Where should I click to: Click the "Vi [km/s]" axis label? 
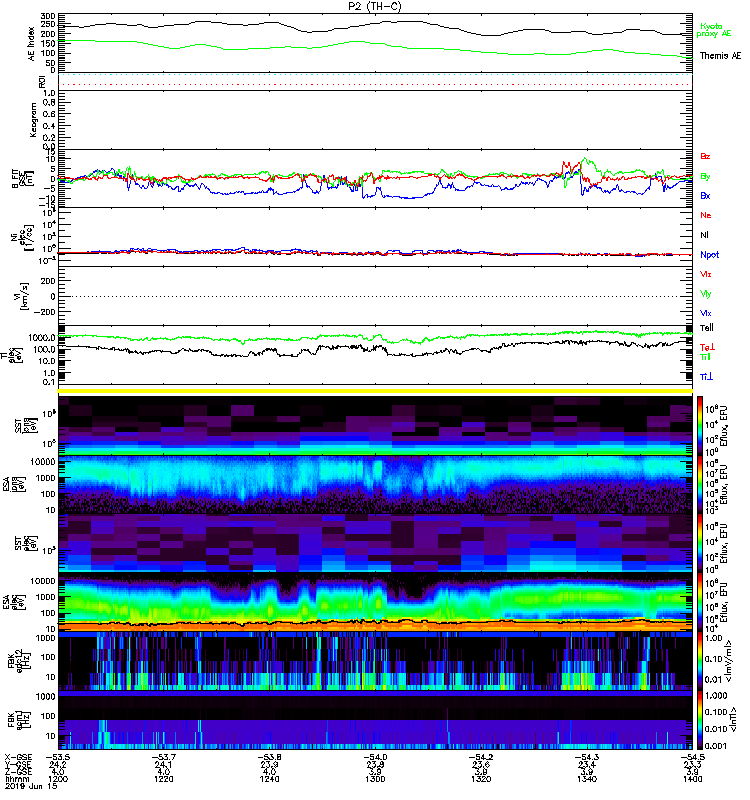(x=23, y=296)
